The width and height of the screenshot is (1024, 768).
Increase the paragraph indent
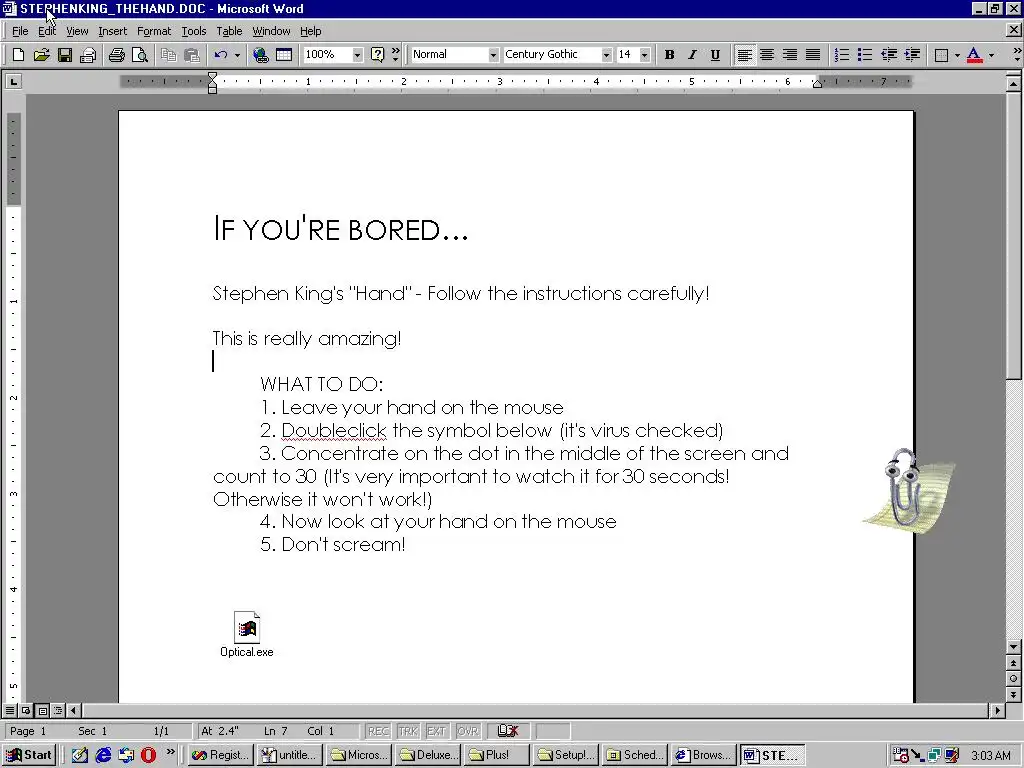click(912, 55)
